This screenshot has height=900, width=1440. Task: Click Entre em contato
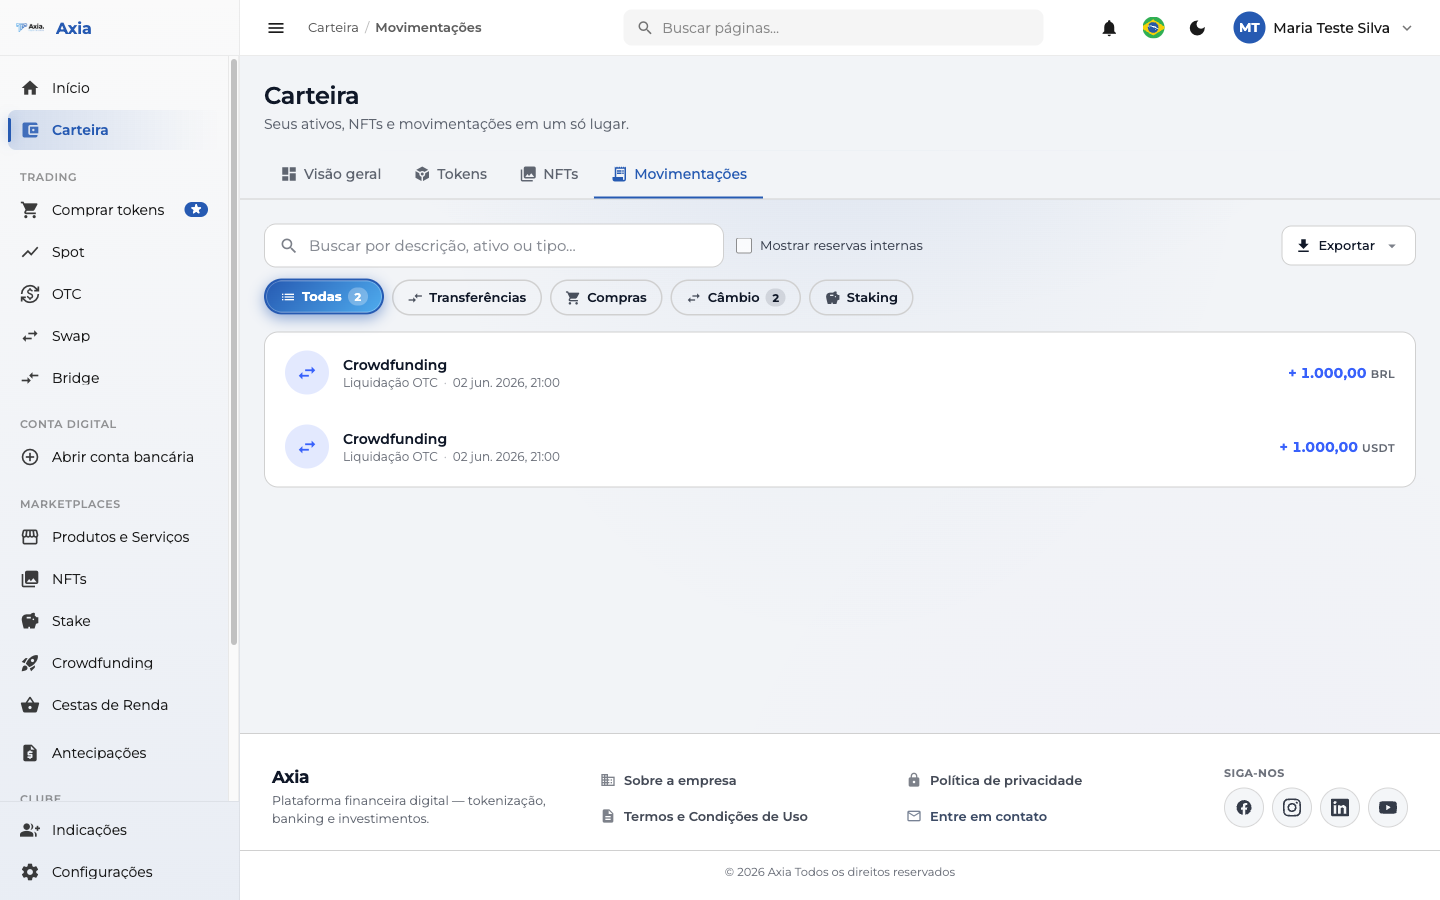[x=977, y=817]
